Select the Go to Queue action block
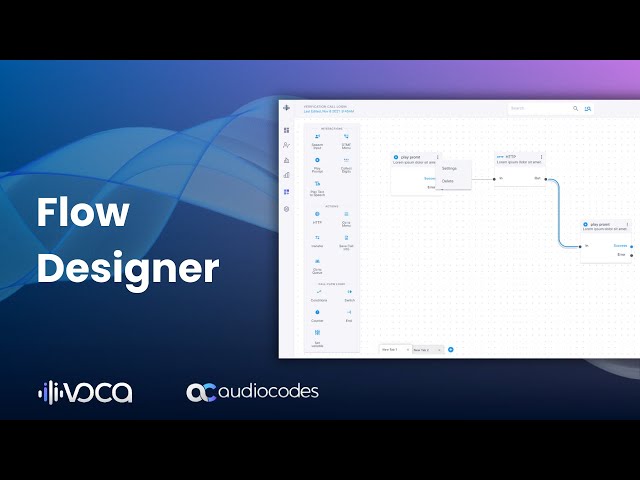 tap(317, 266)
